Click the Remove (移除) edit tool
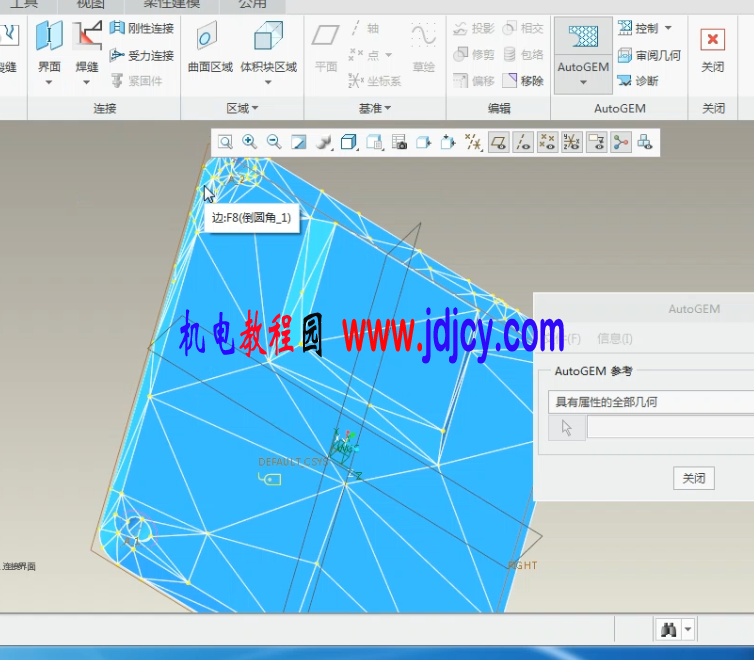 point(523,80)
